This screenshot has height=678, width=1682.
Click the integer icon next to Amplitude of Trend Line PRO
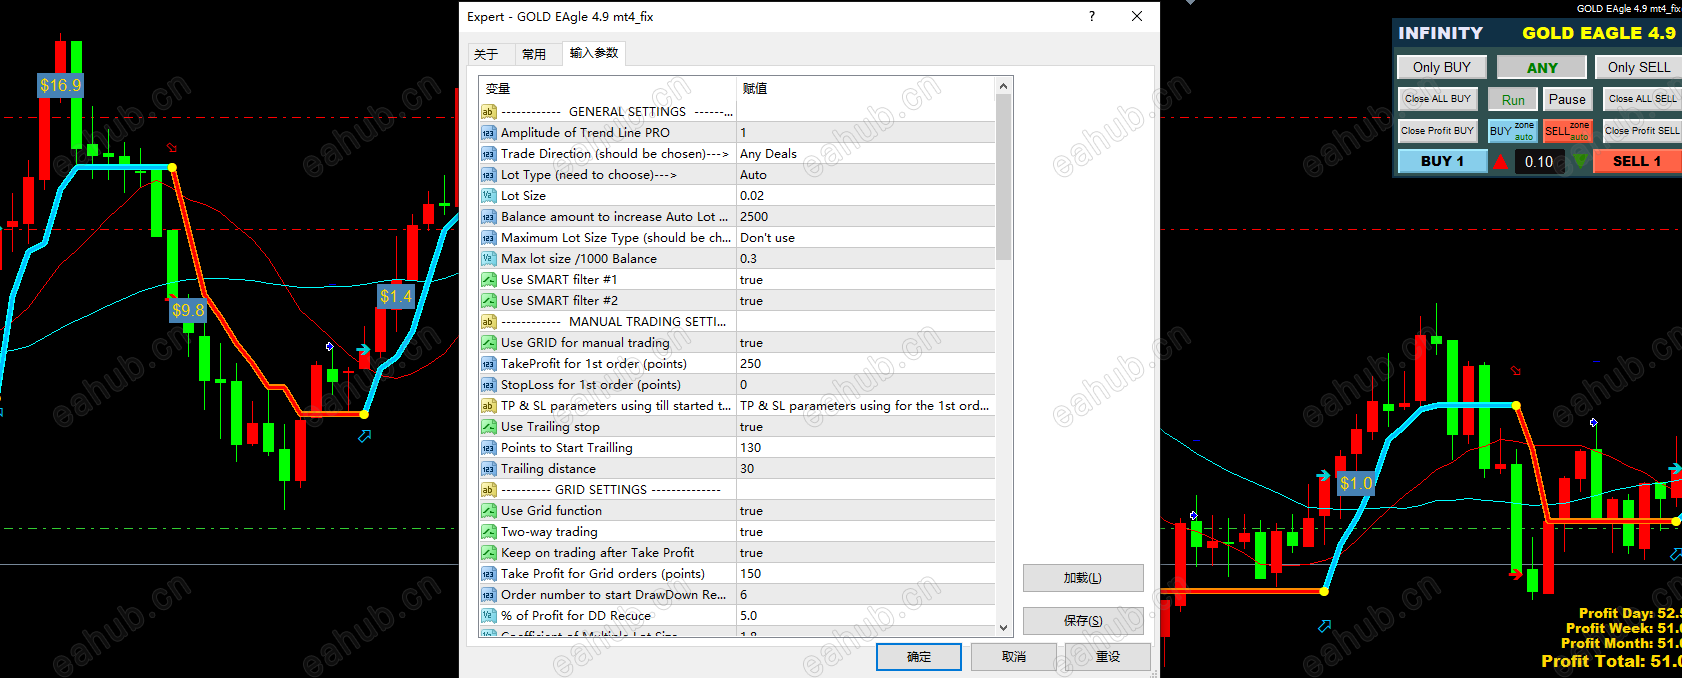click(488, 133)
